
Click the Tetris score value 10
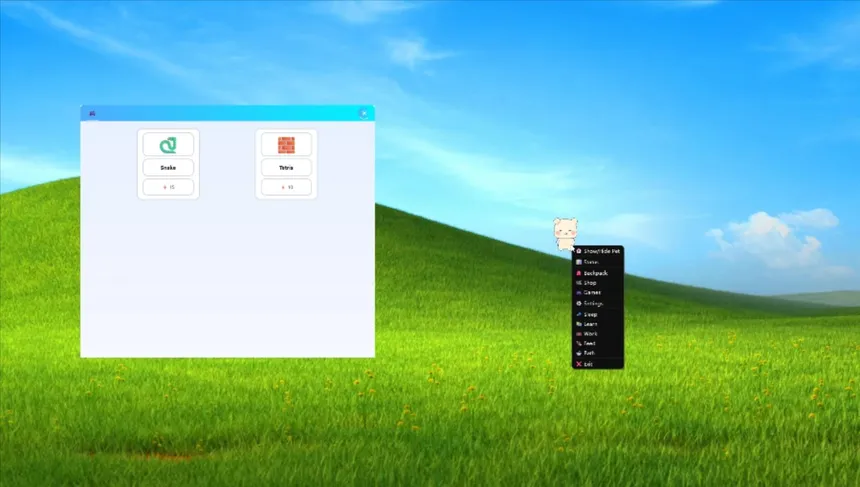(286, 187)
